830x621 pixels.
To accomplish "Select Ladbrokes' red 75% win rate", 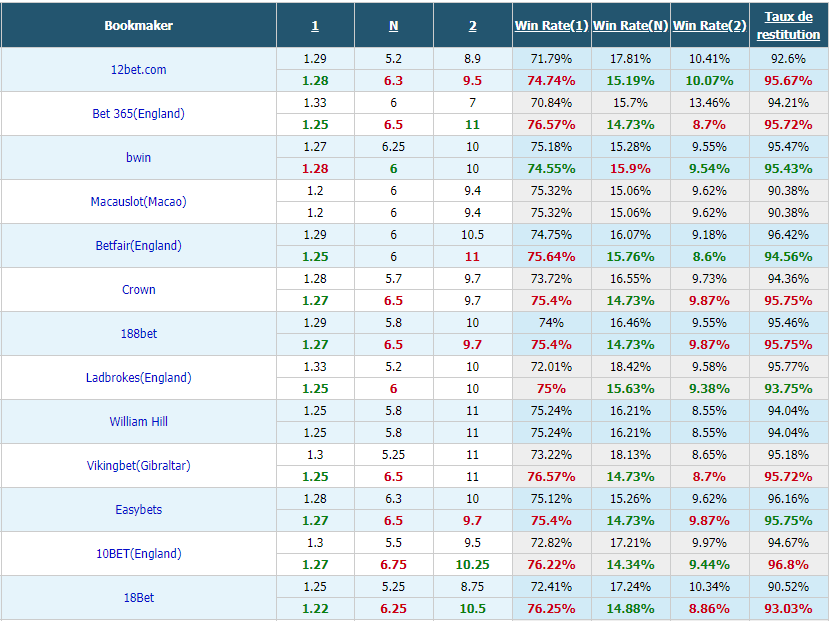I will point(551,389).
